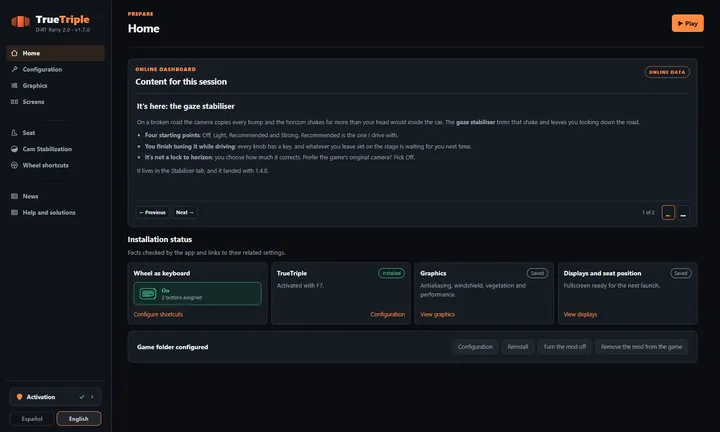The image size is (720, 432).
Task: Click the Saved badge on Graphics card
Action: coord(537,273)
